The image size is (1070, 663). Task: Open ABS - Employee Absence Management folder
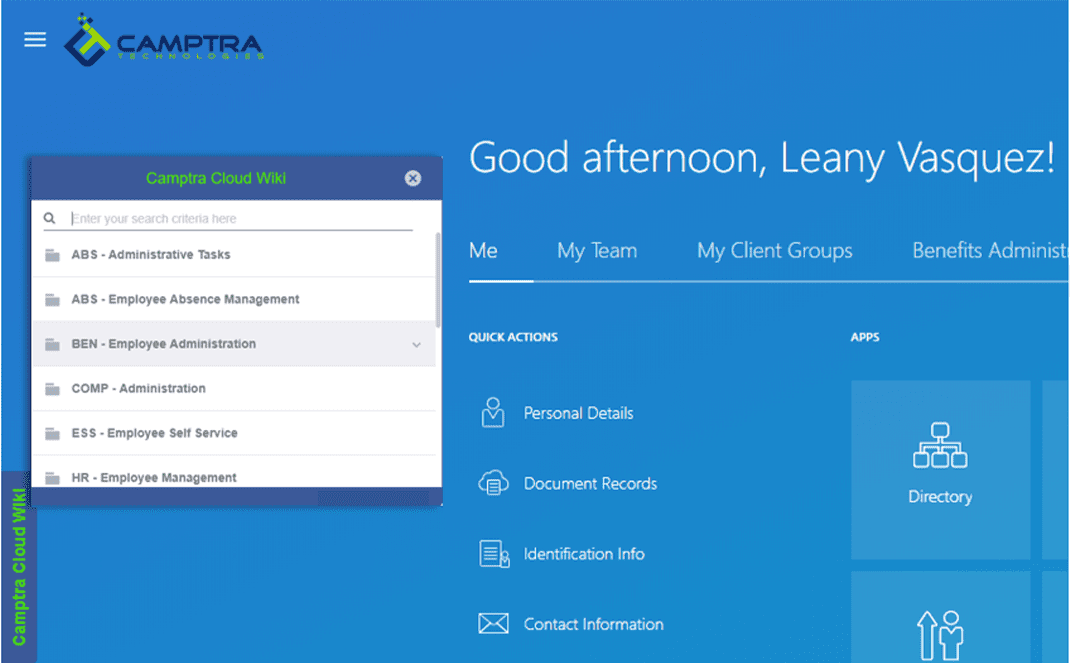[185, 299]
